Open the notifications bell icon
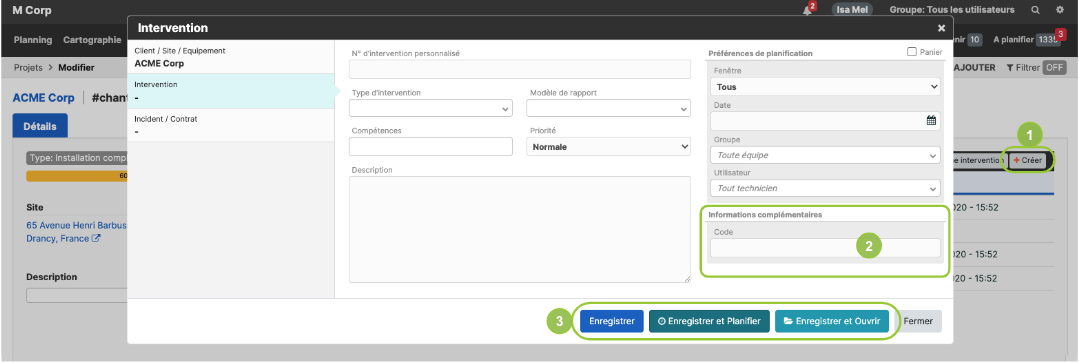This screenshot has height=363, width=1079. click(807, 10)
